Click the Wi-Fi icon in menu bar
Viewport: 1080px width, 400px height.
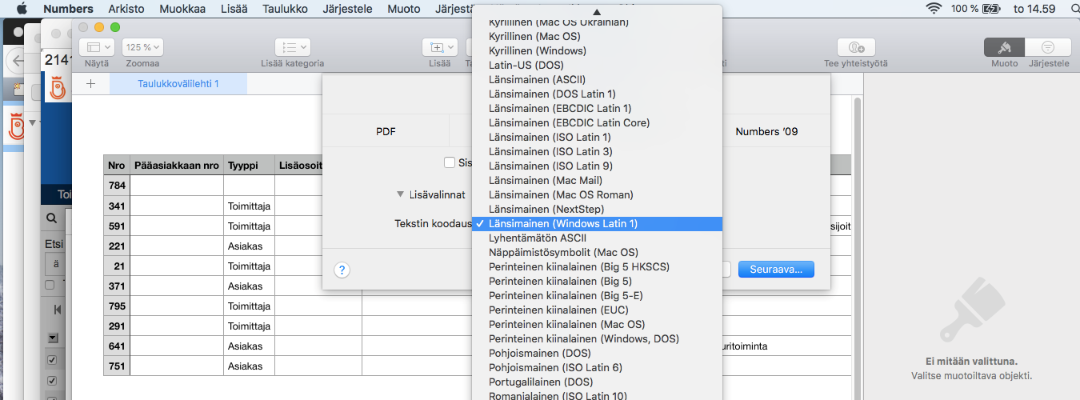(x=934, y=8)
